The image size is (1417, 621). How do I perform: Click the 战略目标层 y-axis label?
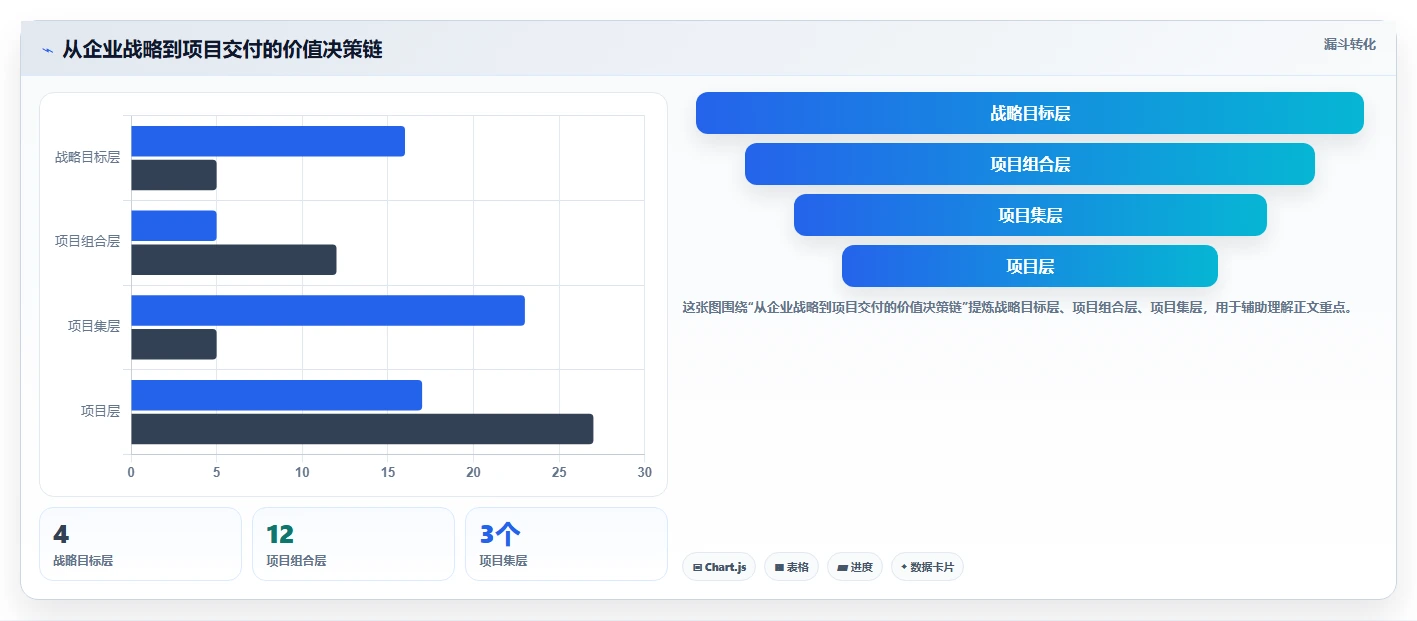[x=87, y=157]
